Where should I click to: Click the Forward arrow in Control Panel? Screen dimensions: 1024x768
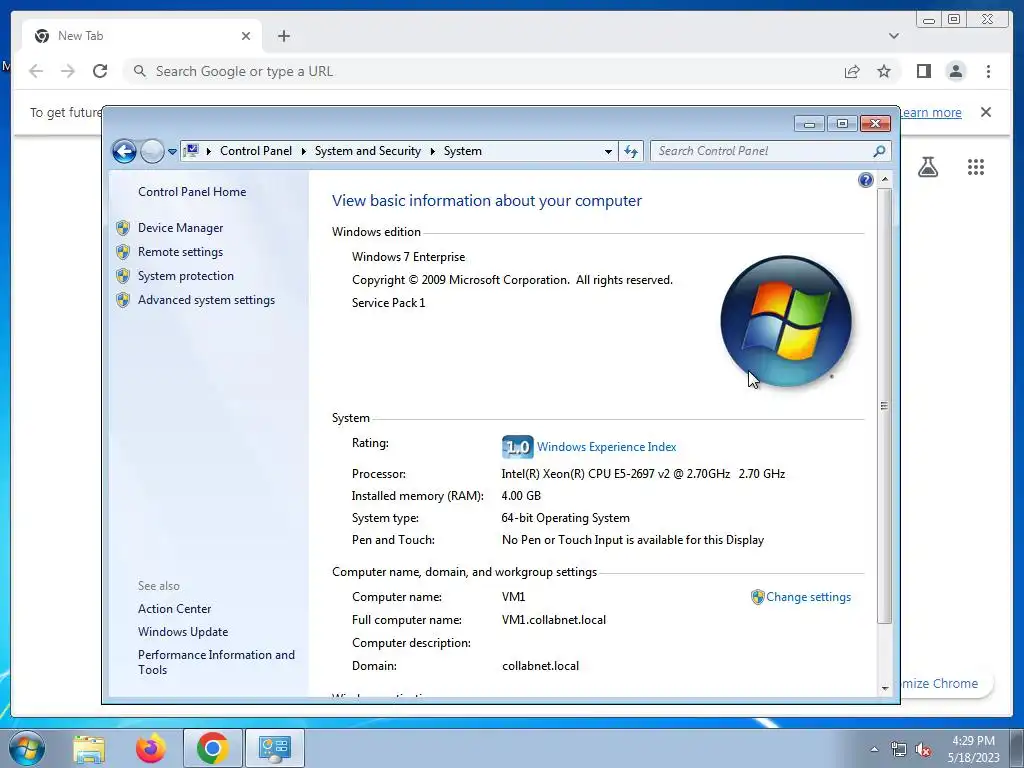[152, 152]
